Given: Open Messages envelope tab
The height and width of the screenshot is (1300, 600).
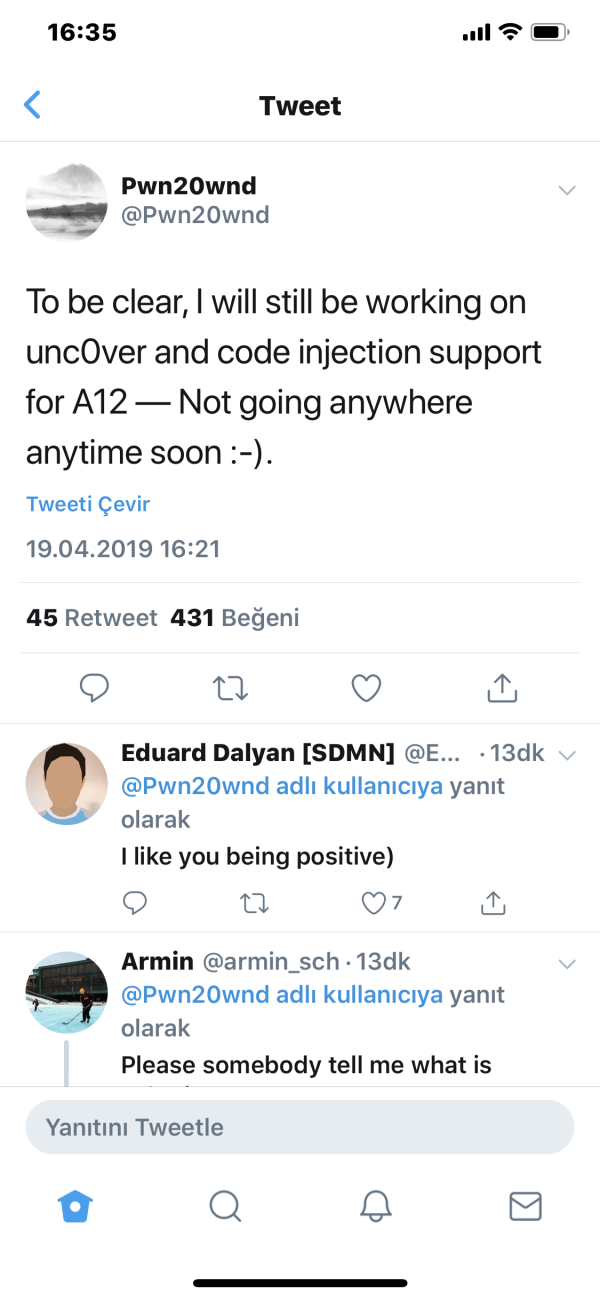Looking at the screenshot, I should (x=525, y=1207).
